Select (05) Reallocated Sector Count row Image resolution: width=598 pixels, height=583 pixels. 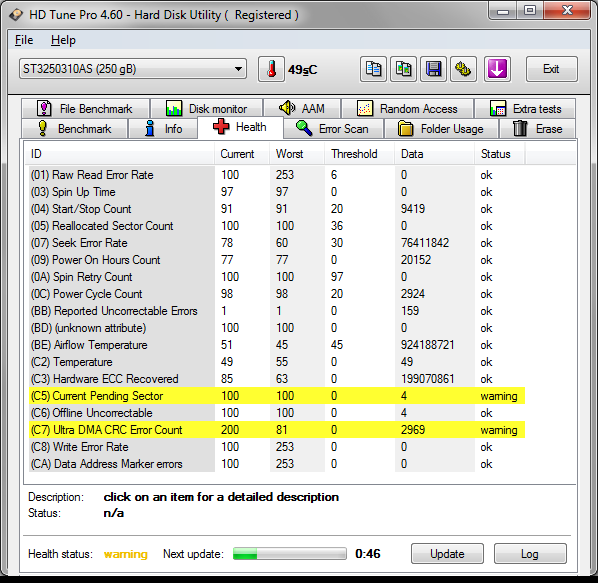tap(276, 226)
